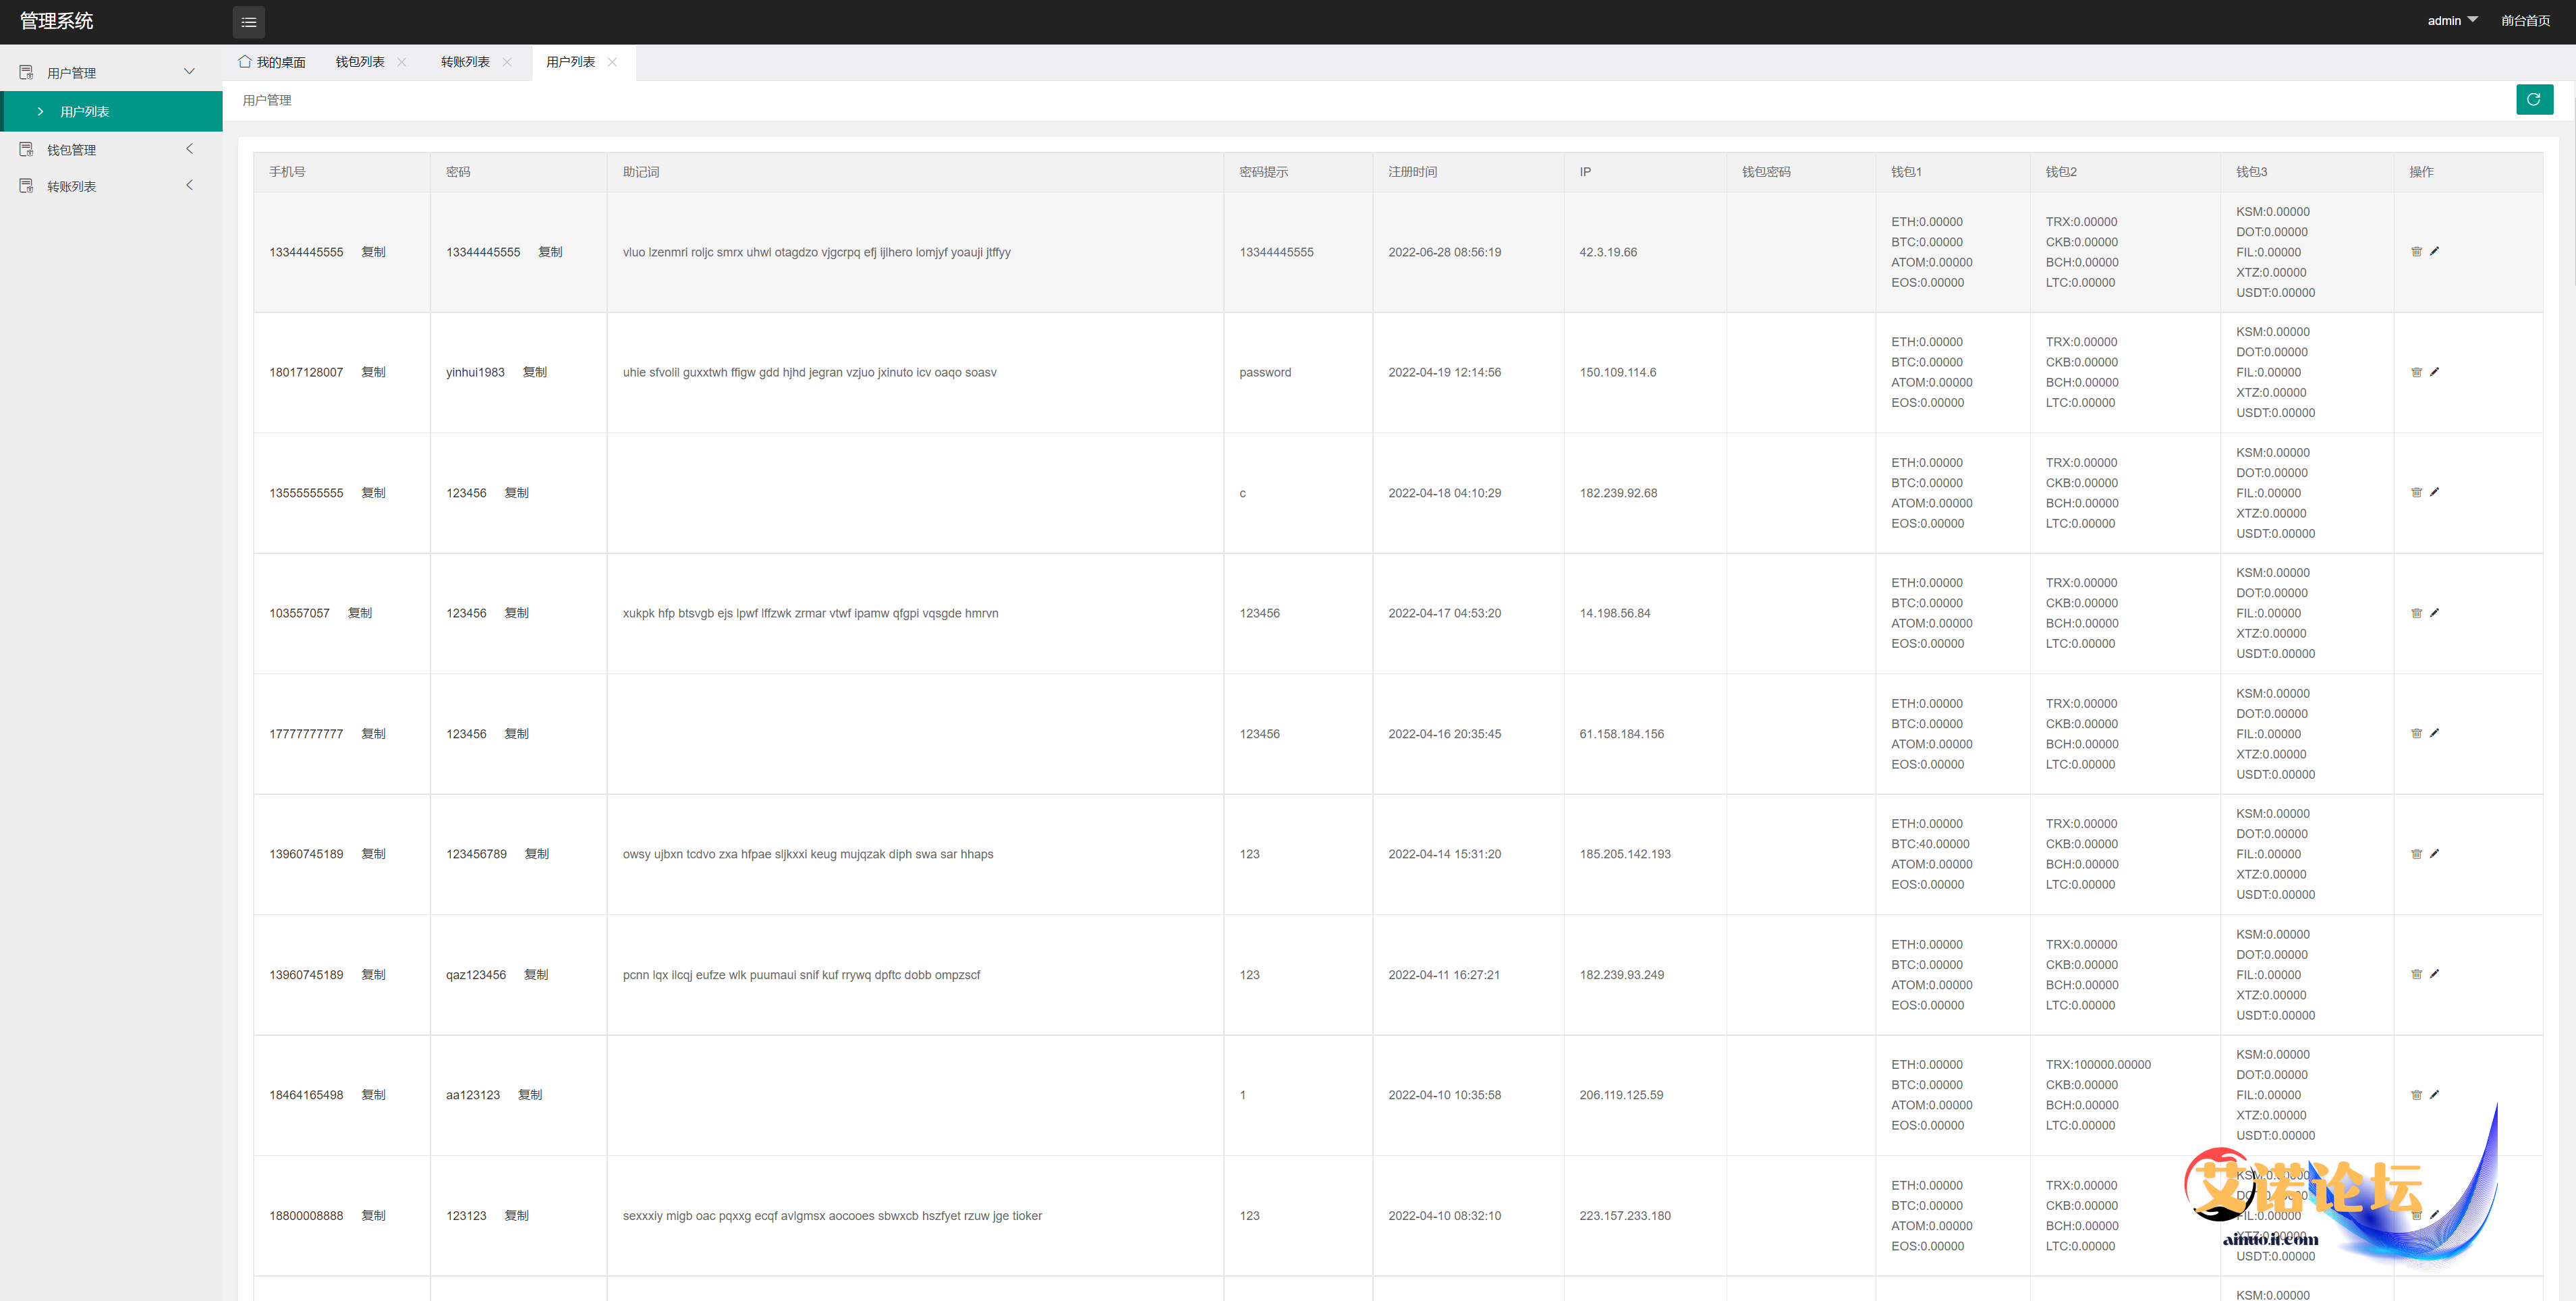Close the 转账列表 tab

pyautogui.click(x=507, y=62)
